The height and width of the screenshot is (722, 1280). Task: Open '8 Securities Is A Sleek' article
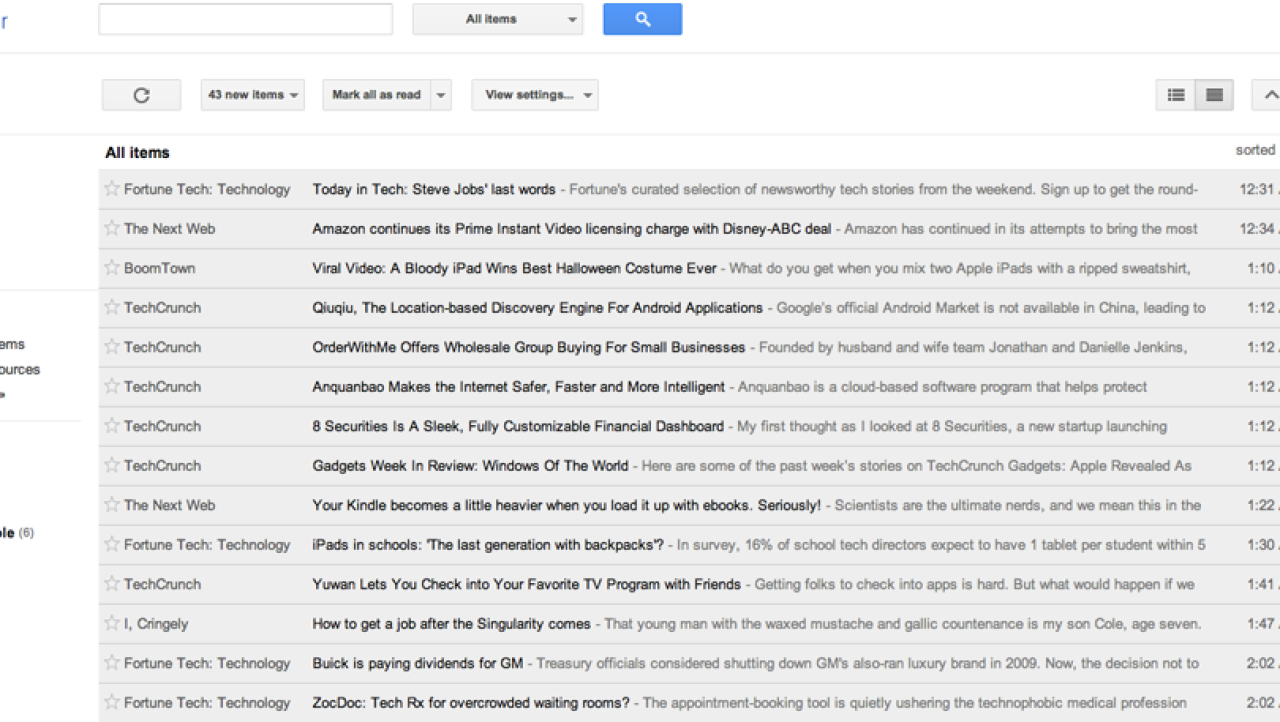click(518, 426)
